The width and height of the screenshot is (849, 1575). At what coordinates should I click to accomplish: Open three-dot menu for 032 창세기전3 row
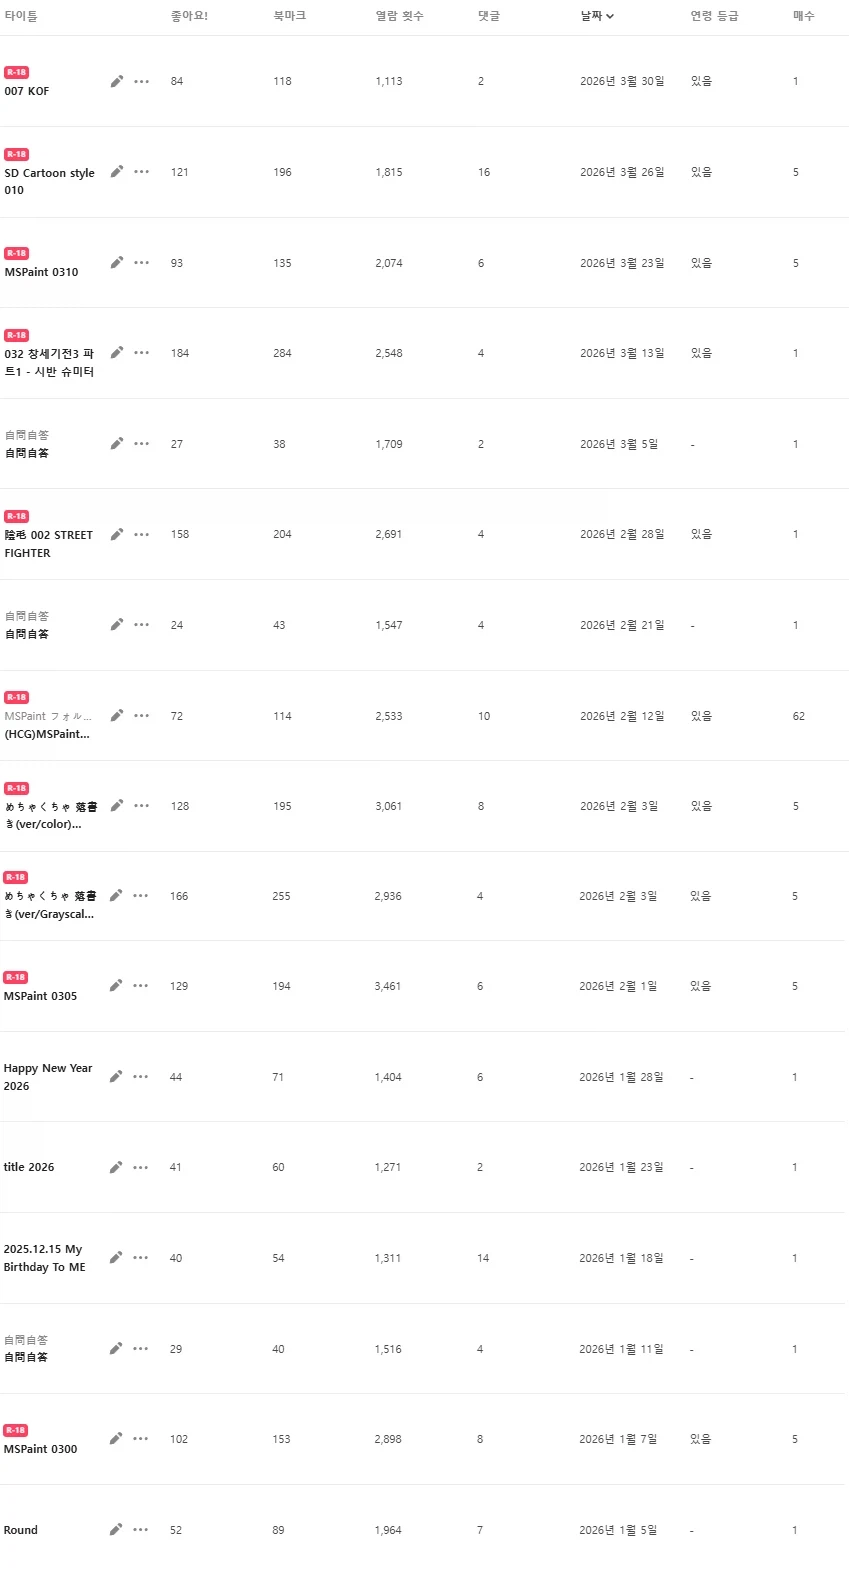[142, 353]
